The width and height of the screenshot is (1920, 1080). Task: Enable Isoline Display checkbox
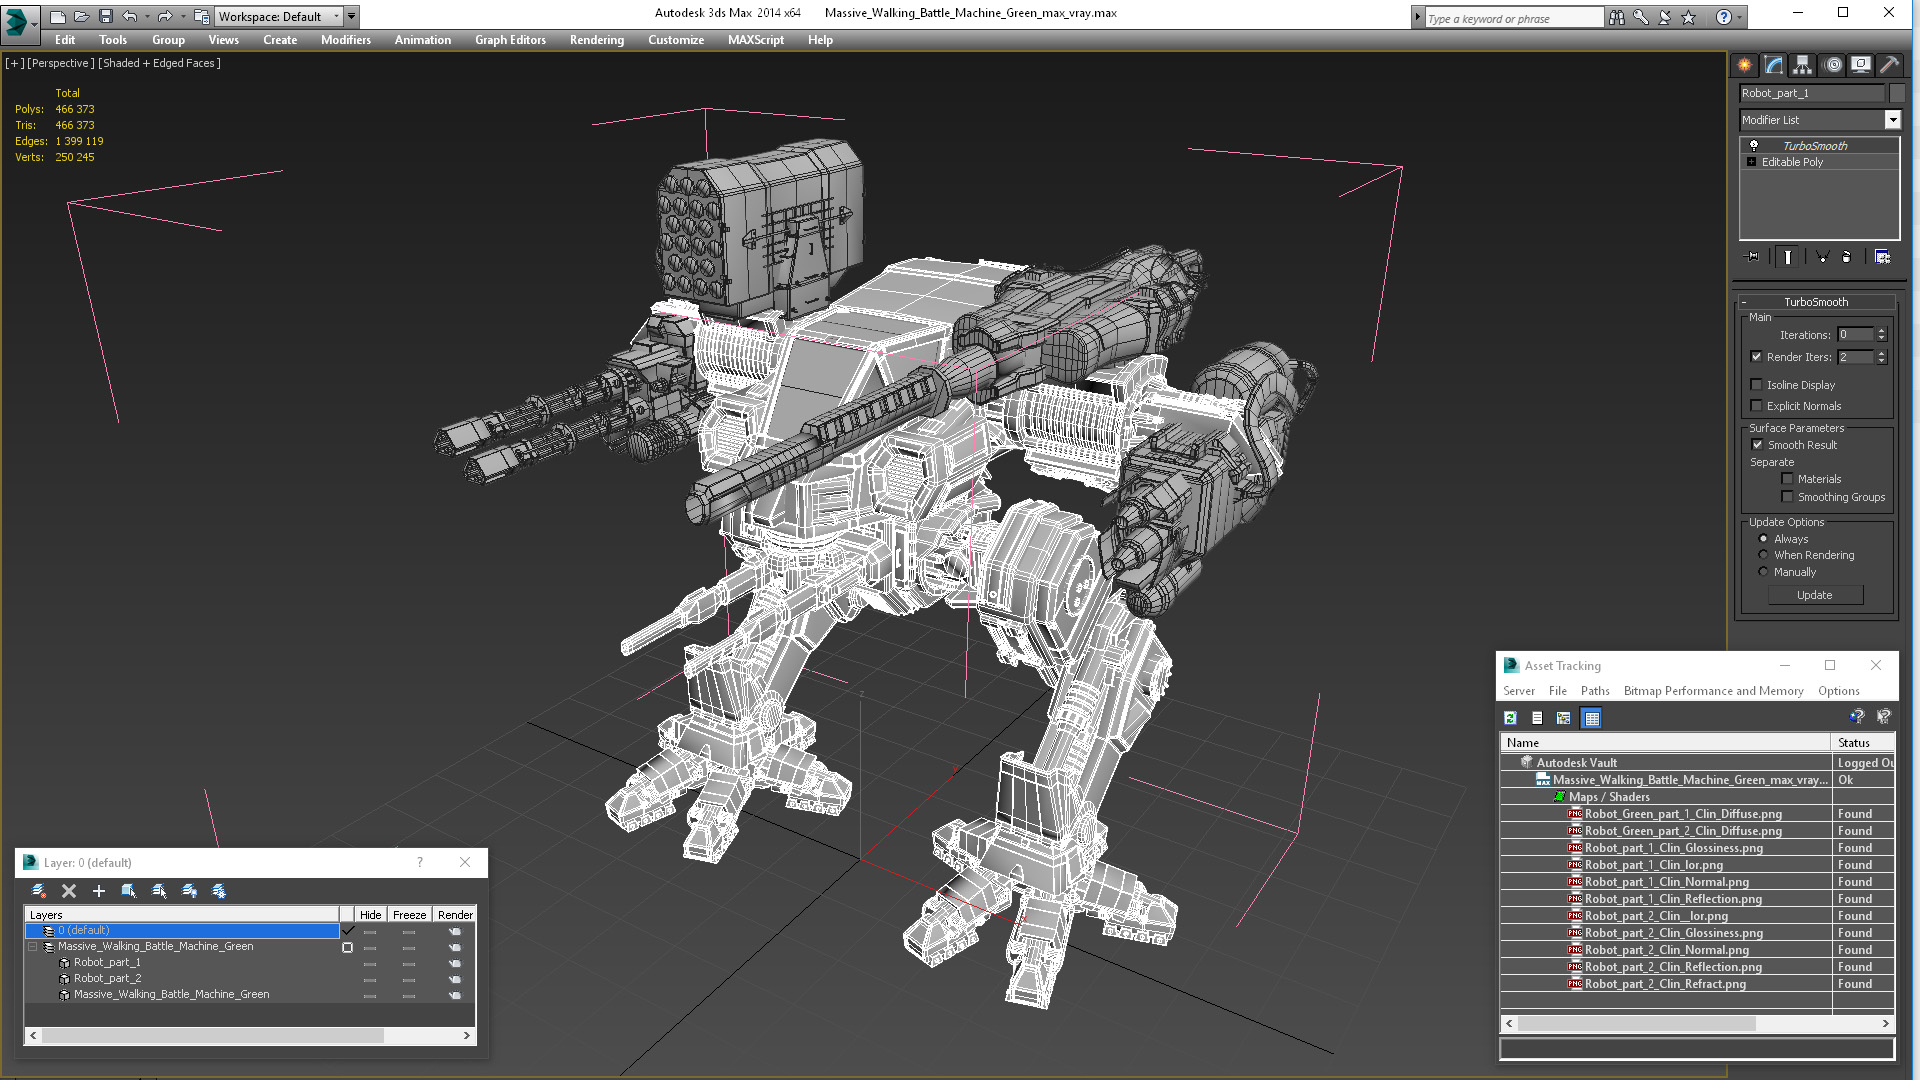1756,385
